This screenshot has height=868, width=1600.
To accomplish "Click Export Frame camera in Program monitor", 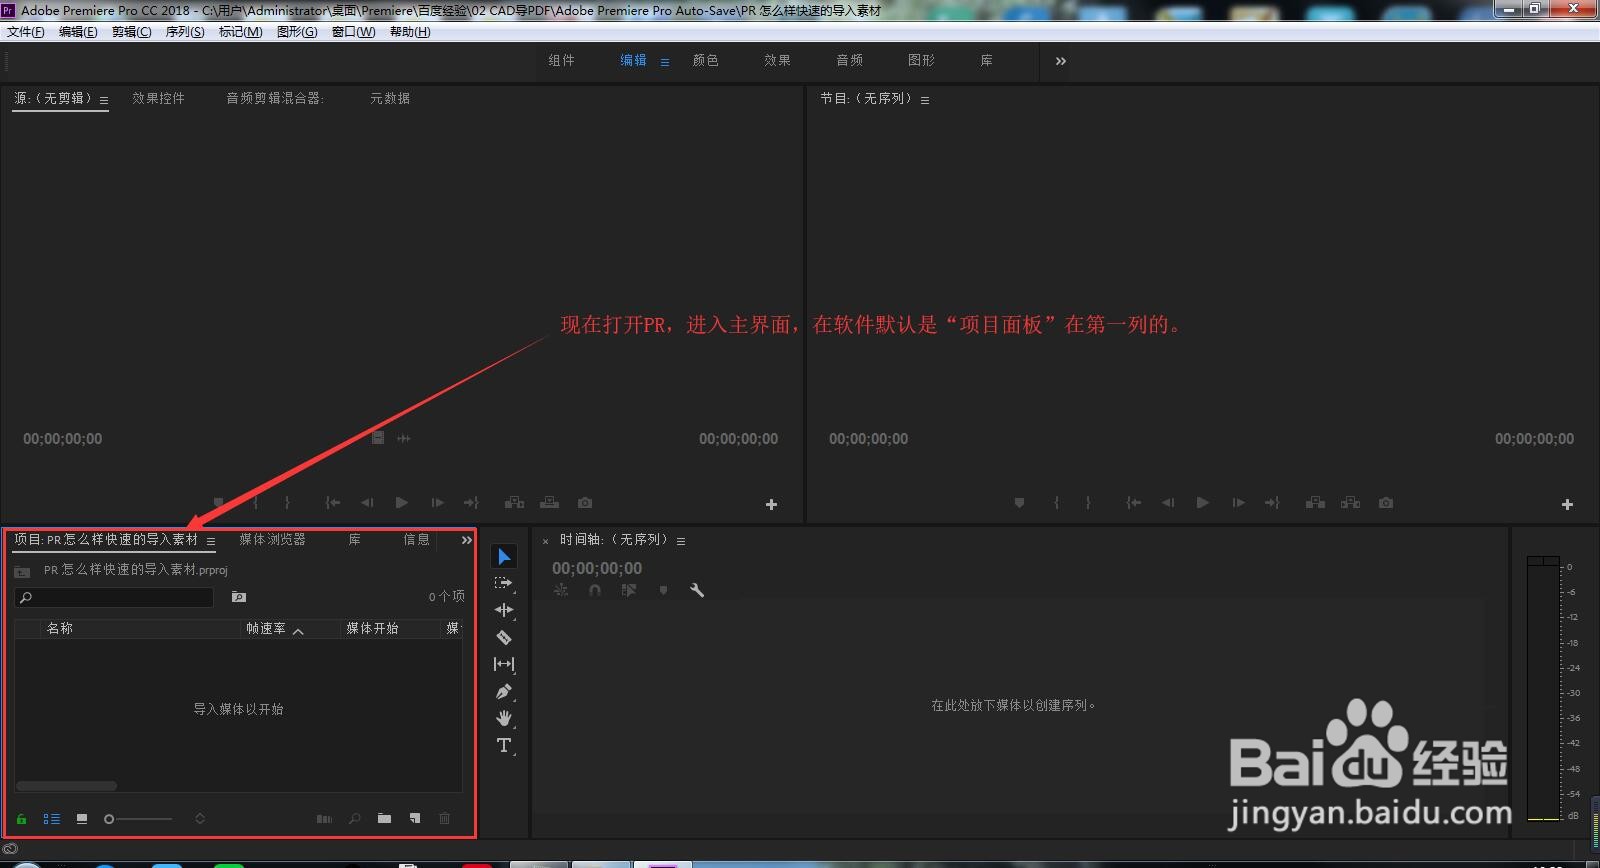I will coord(1386,503).
